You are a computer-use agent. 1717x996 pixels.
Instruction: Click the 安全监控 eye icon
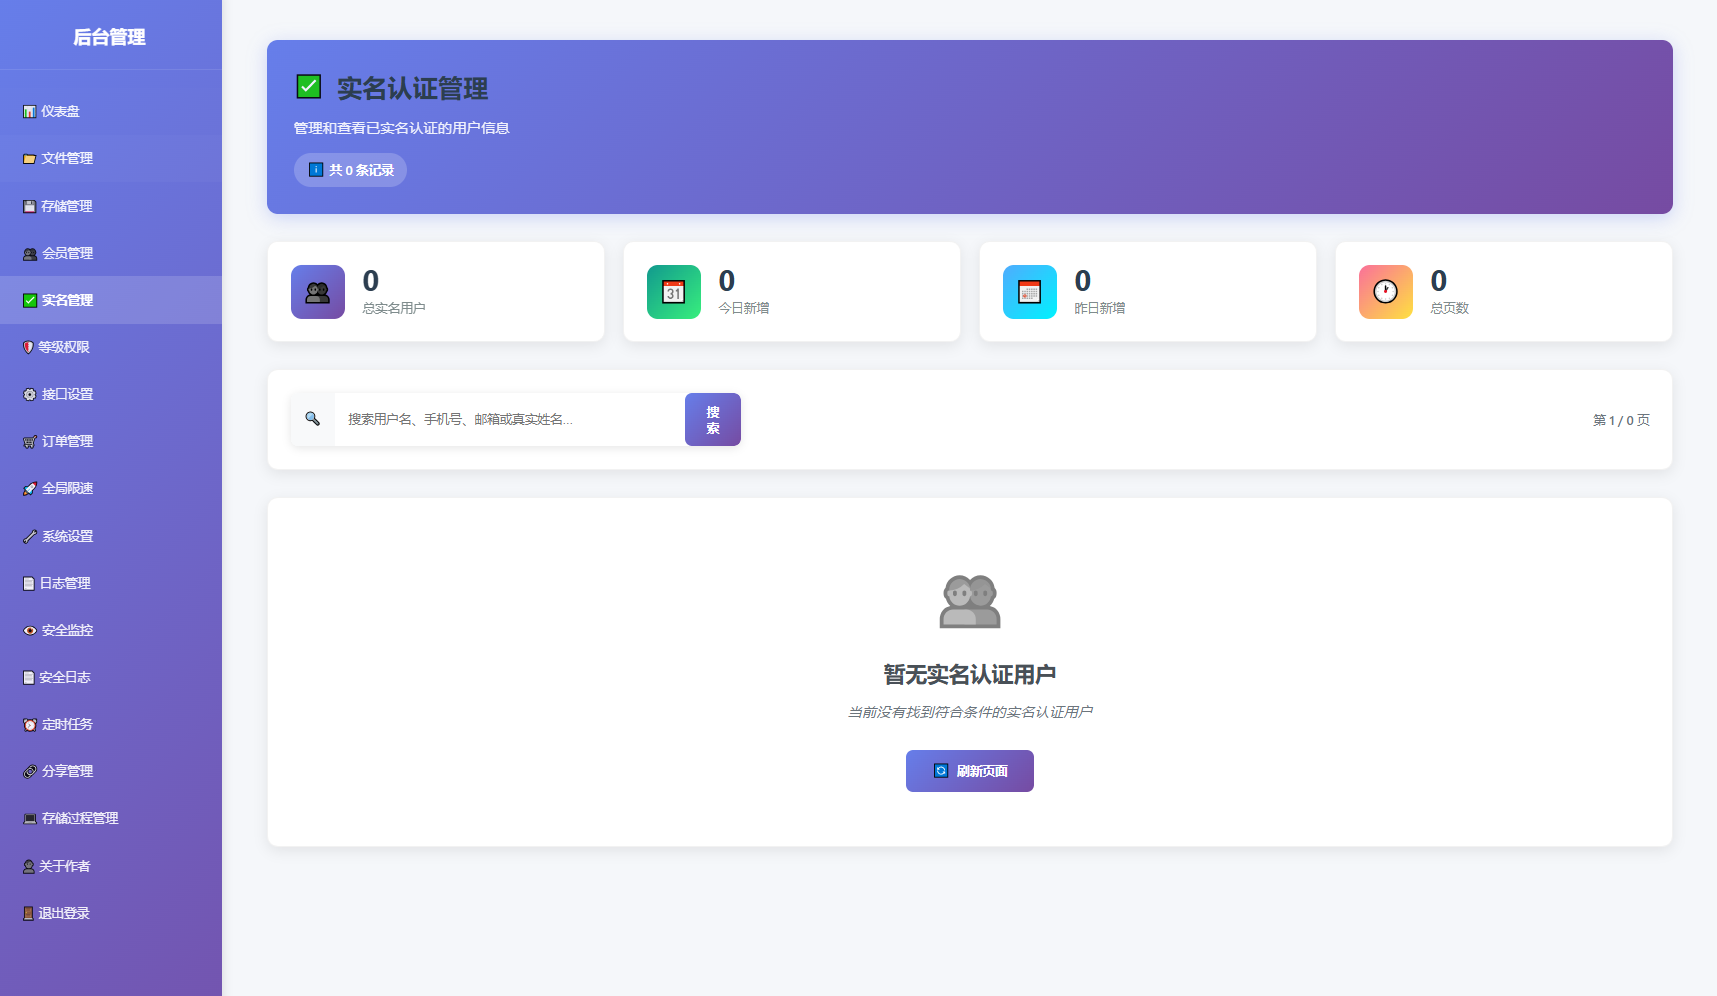pyautogui.click(x=28, y=630)
